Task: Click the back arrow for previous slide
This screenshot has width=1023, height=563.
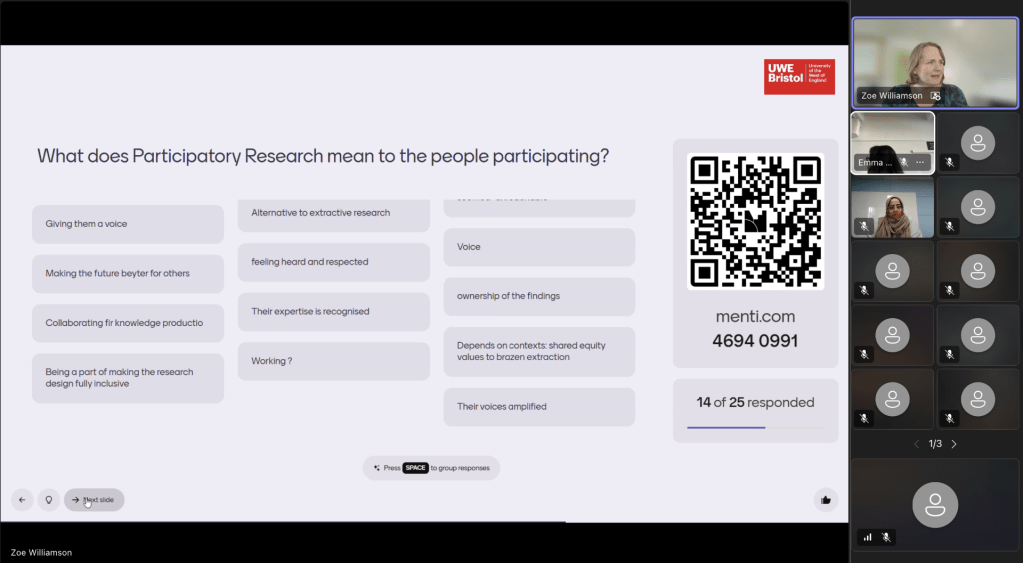Action: click(22, 500)
